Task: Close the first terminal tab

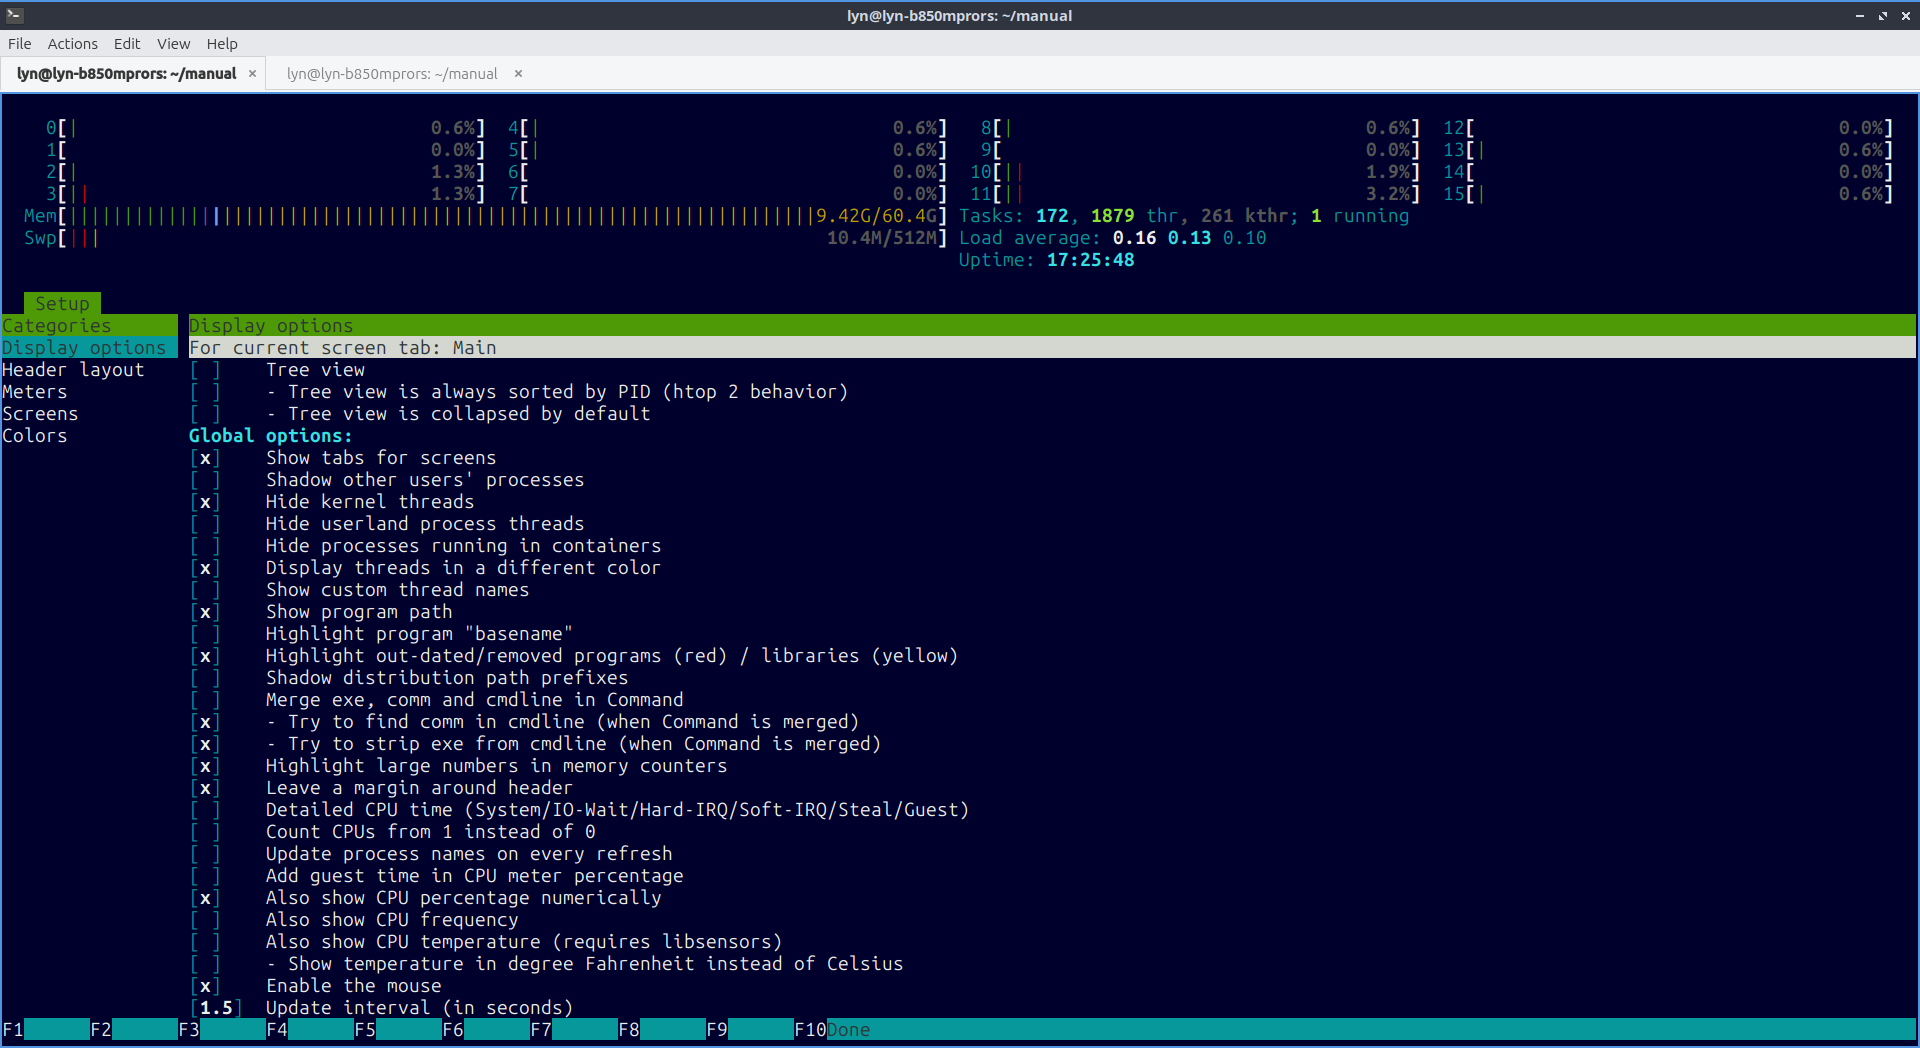Action: click(x=252, y=74)
